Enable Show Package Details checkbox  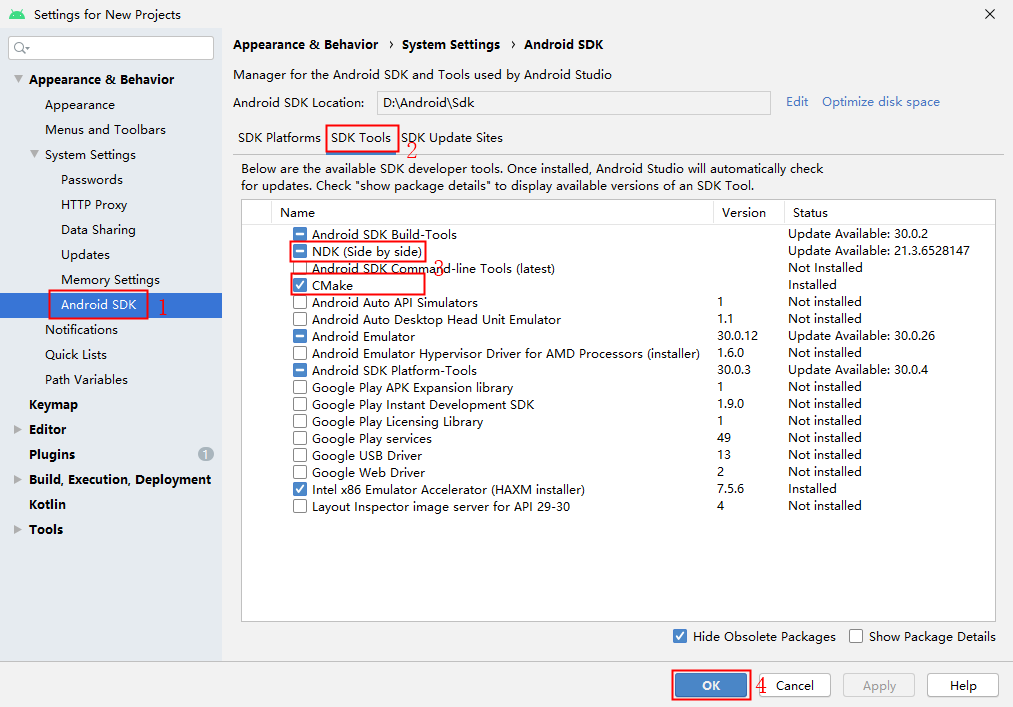pos(856,636)
